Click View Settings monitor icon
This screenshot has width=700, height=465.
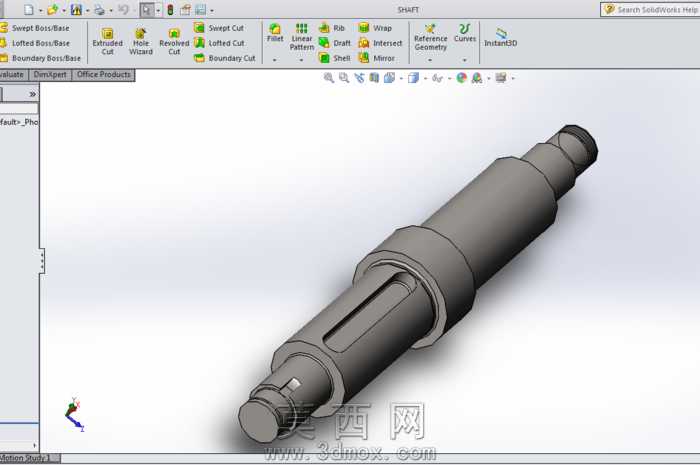pyautogui.click(x=501, y=78)
